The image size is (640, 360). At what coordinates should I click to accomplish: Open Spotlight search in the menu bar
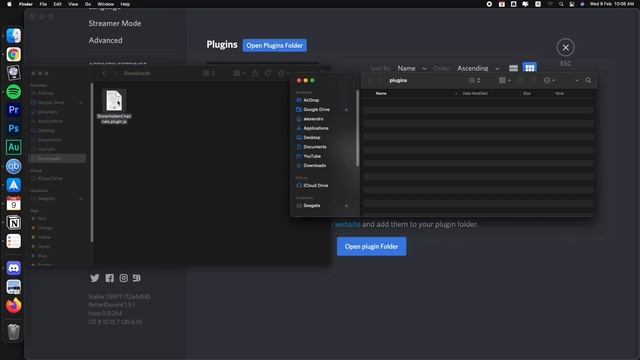pyautogui.click(x=562, y=4)
